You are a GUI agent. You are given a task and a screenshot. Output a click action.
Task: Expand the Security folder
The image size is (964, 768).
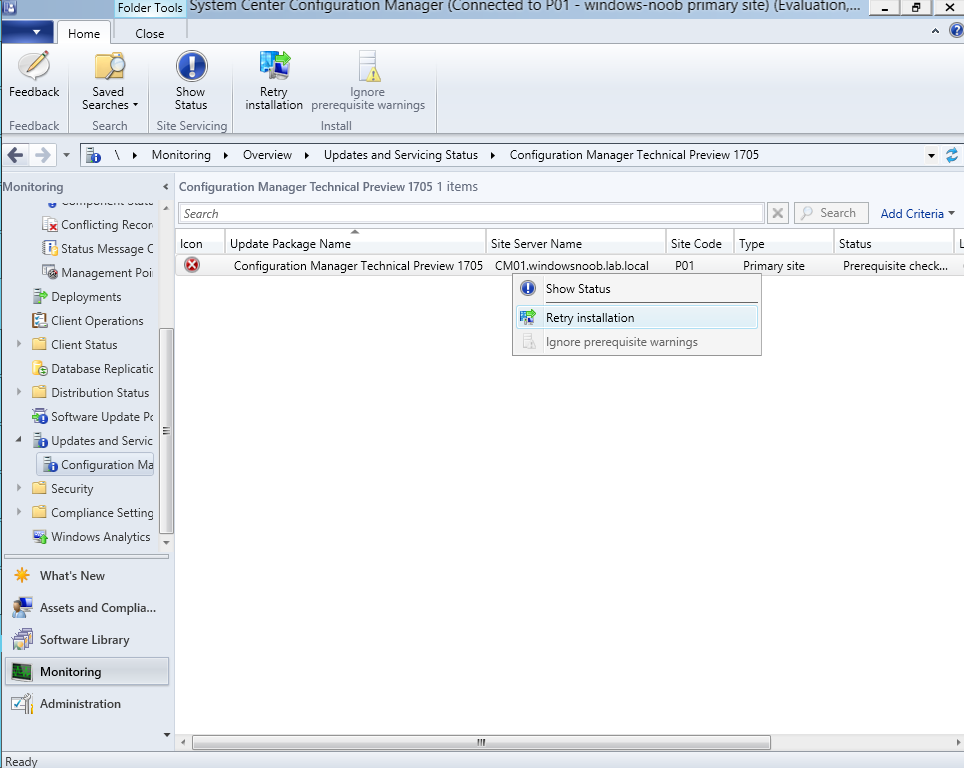pyautogui.click(x=18, y=488)
